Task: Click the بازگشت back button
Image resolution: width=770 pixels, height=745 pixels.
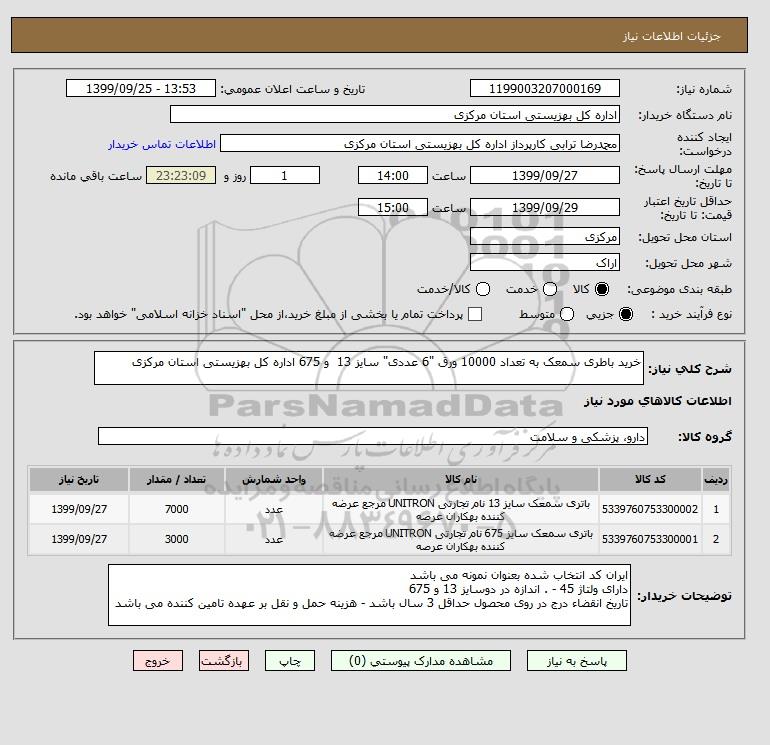Action: pos(224,661)
